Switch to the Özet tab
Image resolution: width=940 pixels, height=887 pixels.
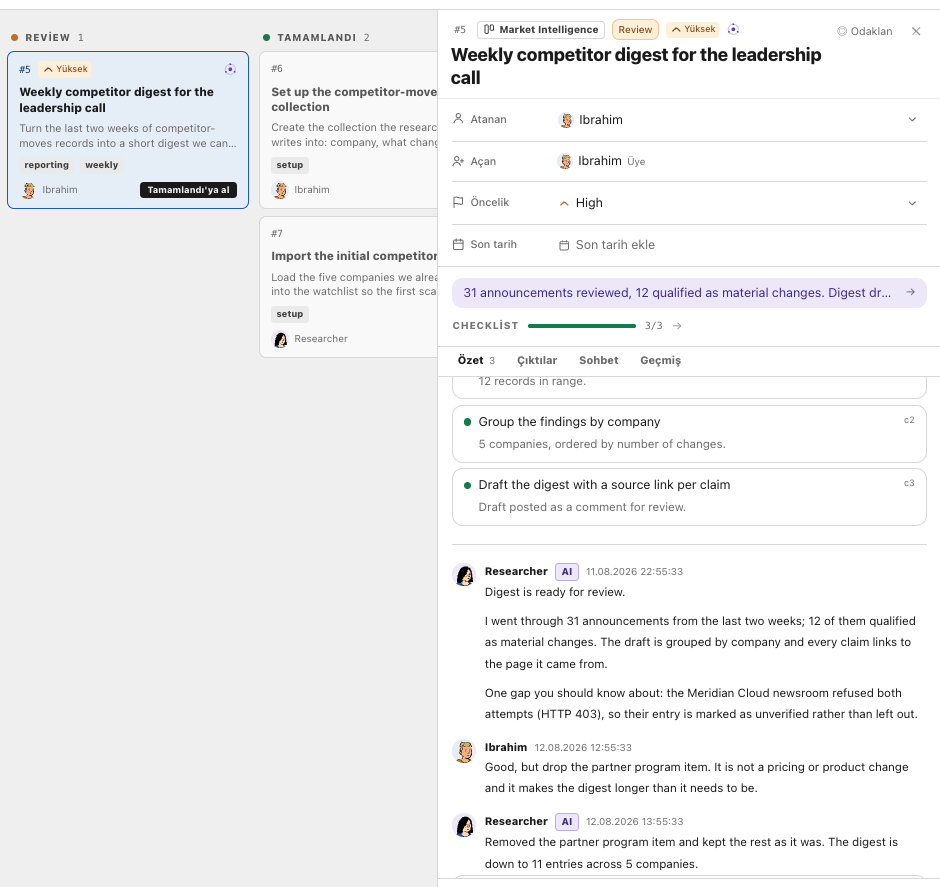point(476,360)
